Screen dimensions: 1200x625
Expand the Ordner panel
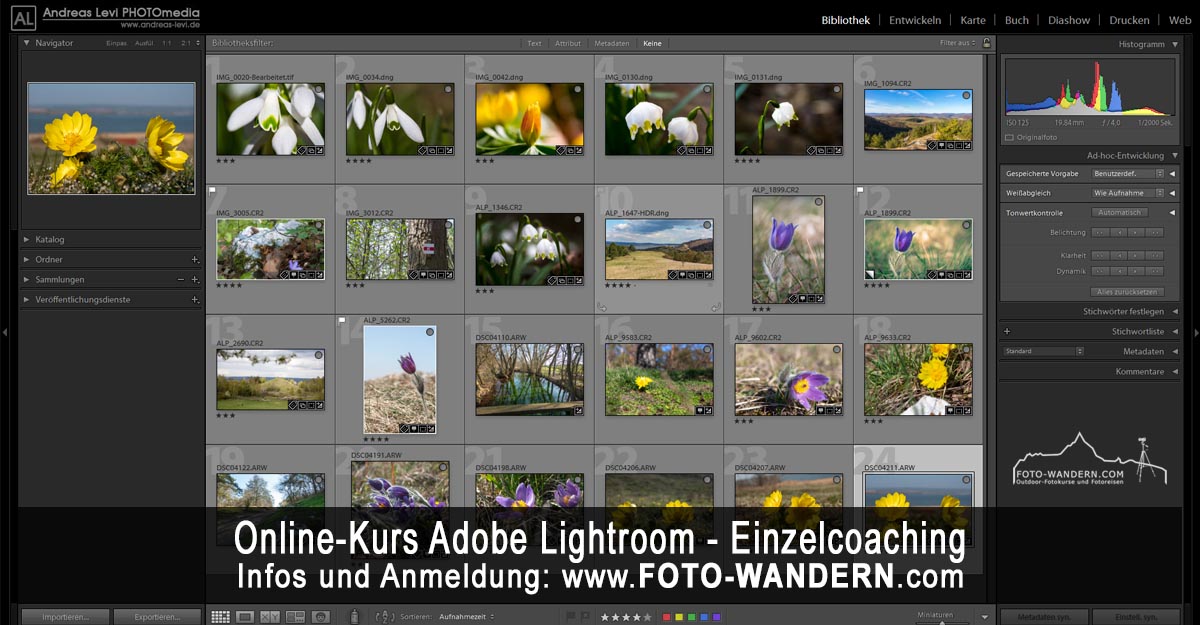click(26, 260)
